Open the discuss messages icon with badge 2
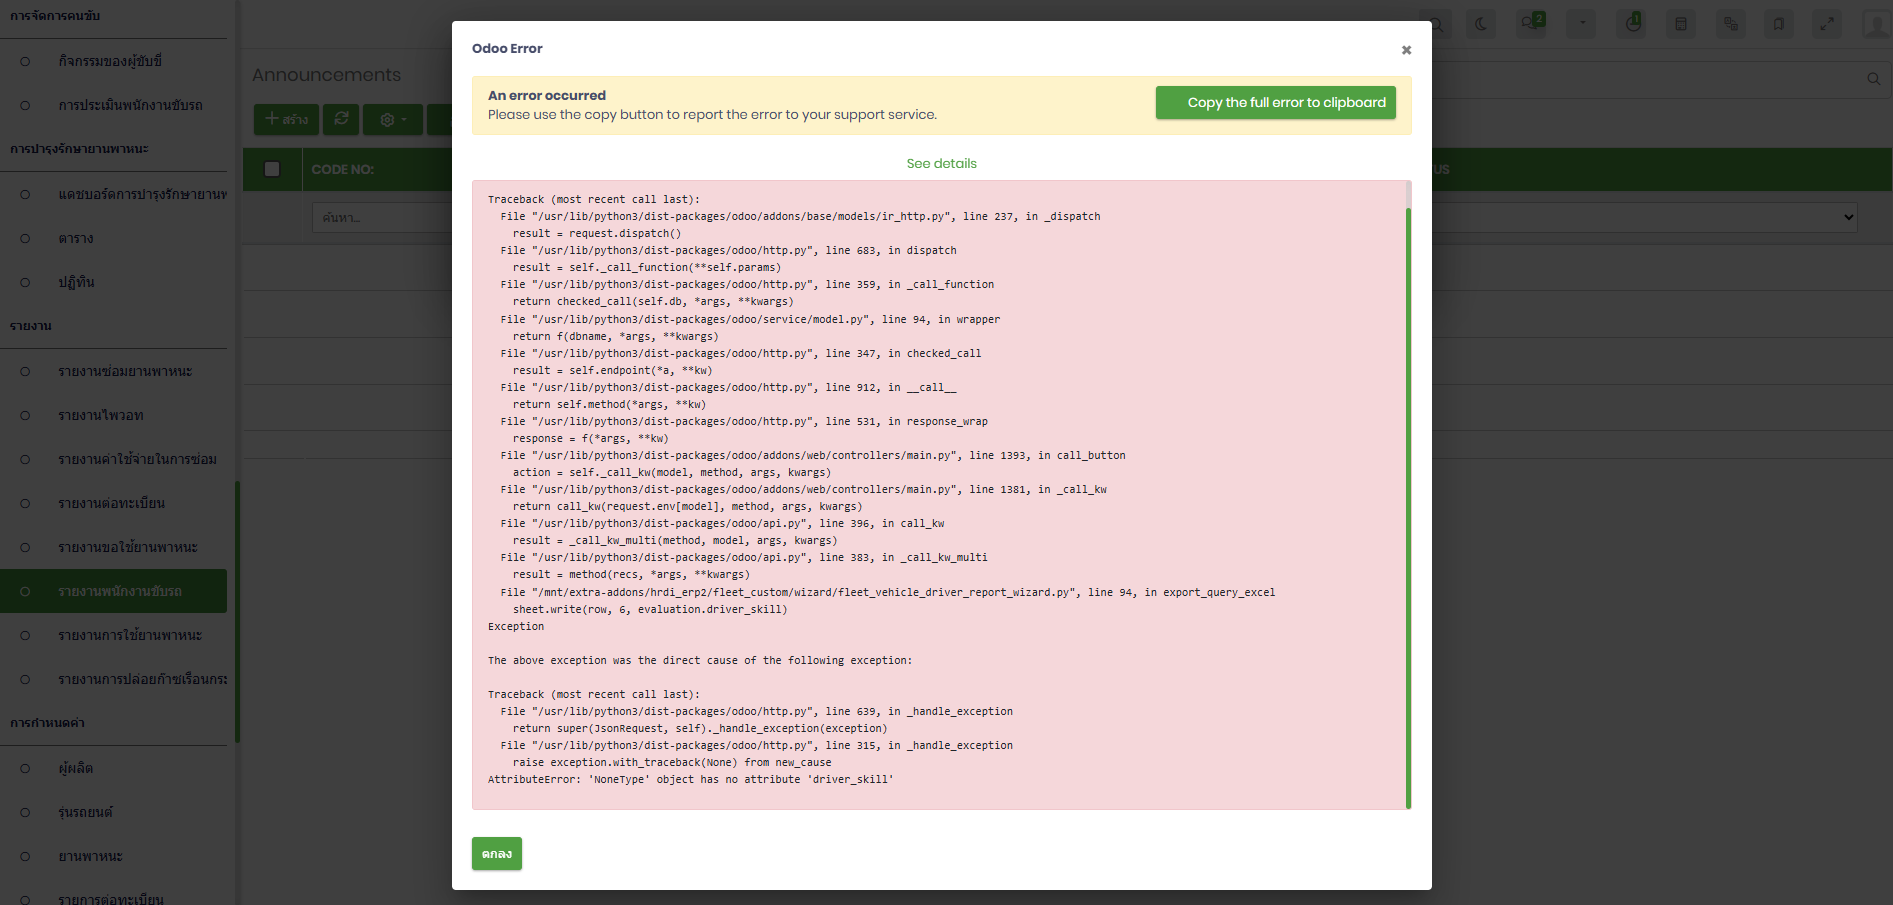1893x905 pixels. click(x=1531, y=23)
